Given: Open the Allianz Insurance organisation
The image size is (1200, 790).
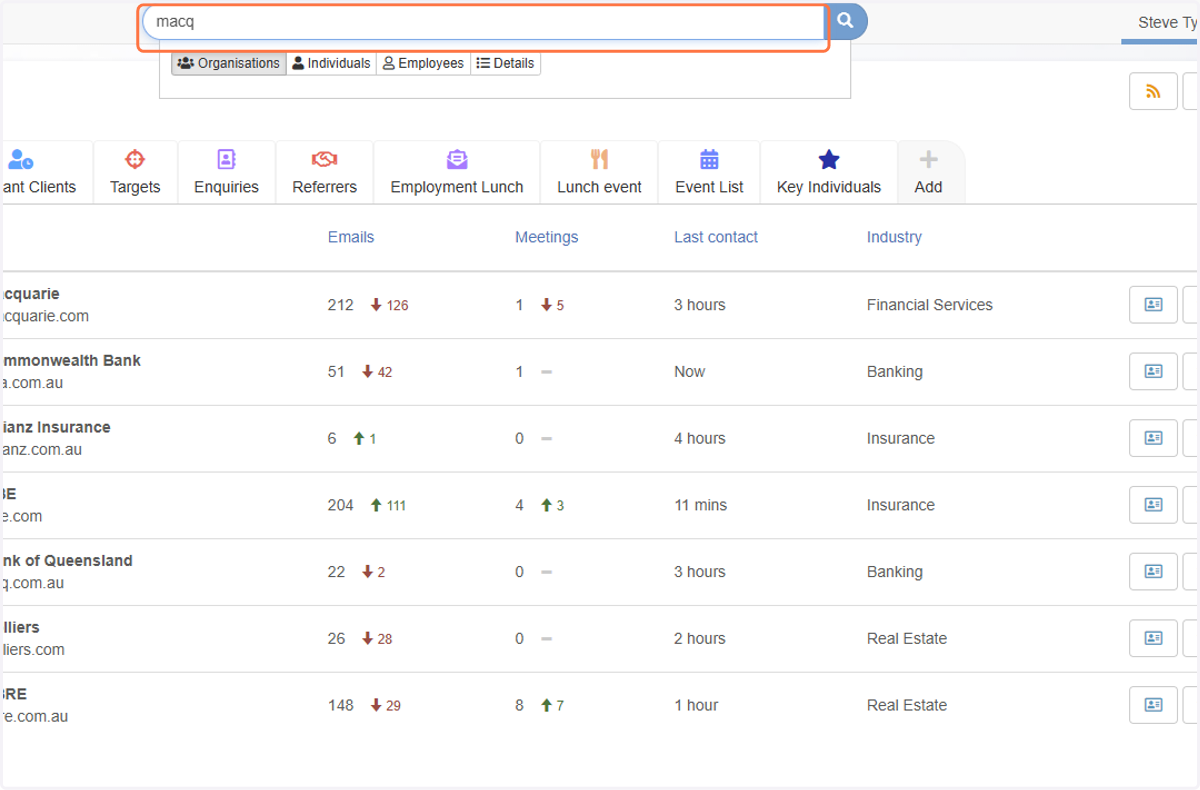Looking at the screenshot, I should [x=55, y=427].
